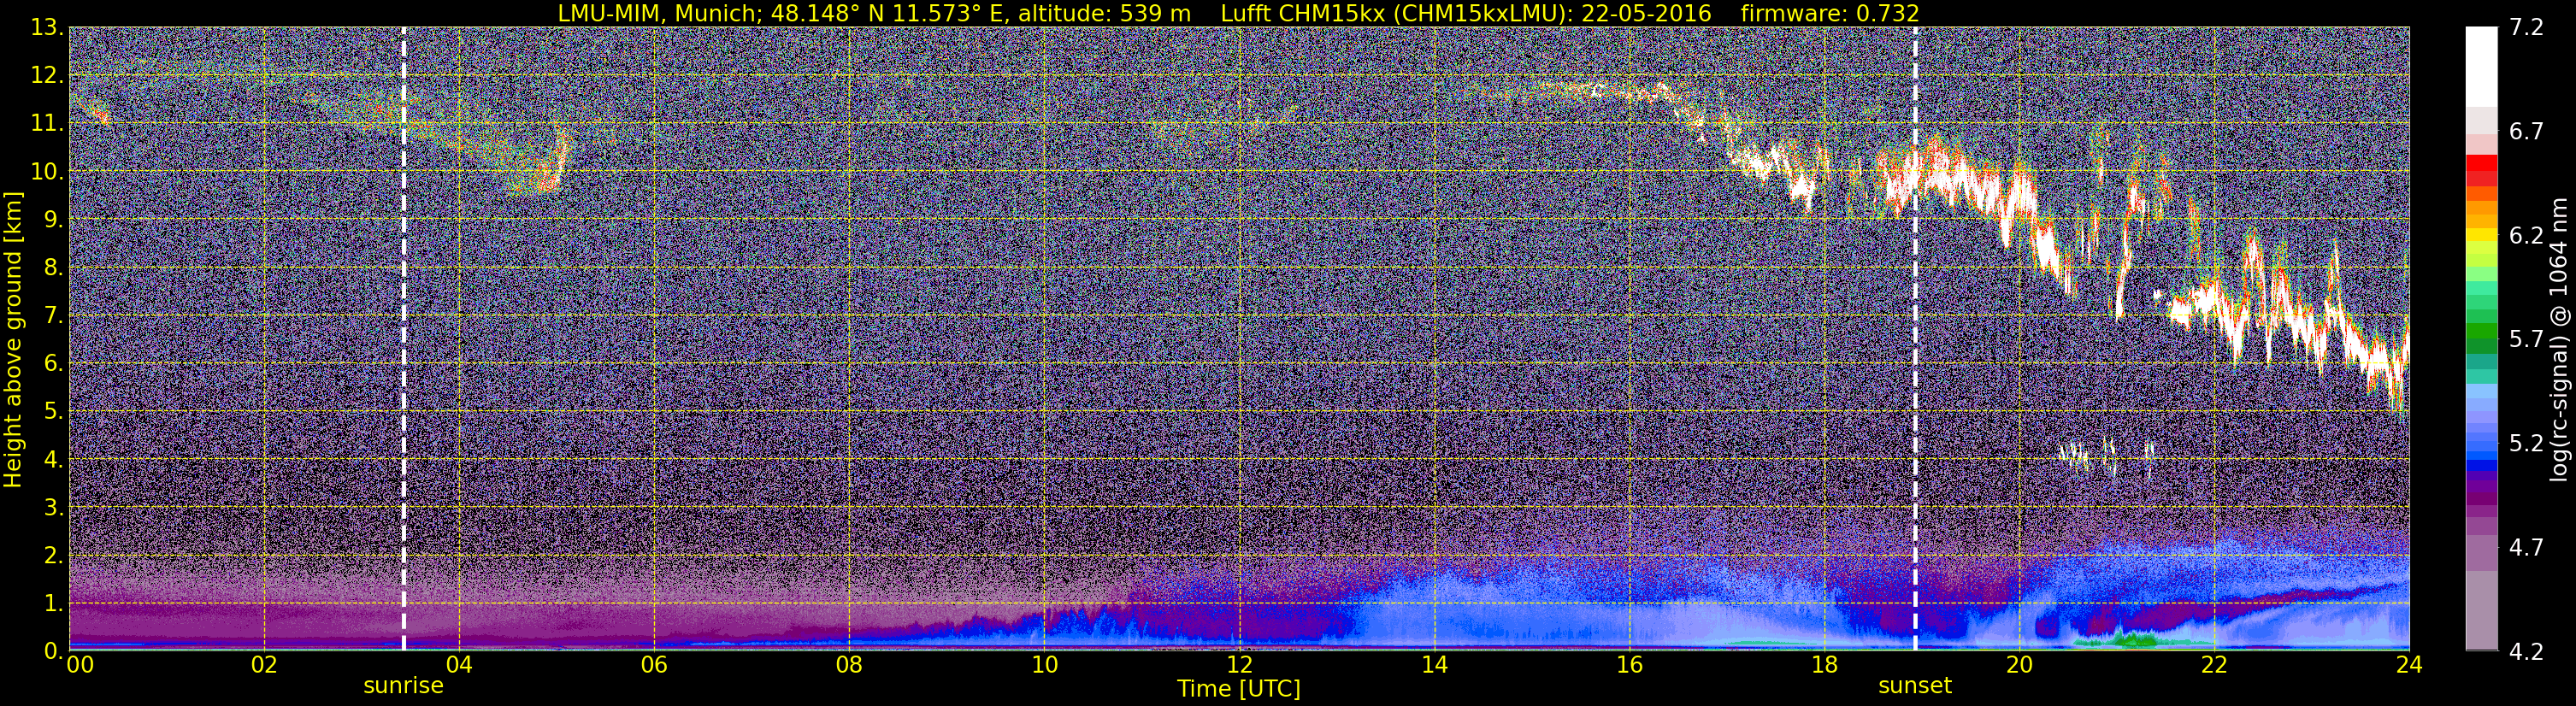Click the sunrise dashed vertical line marker
The image size is (2576, 706).
(x=403, y=339)
